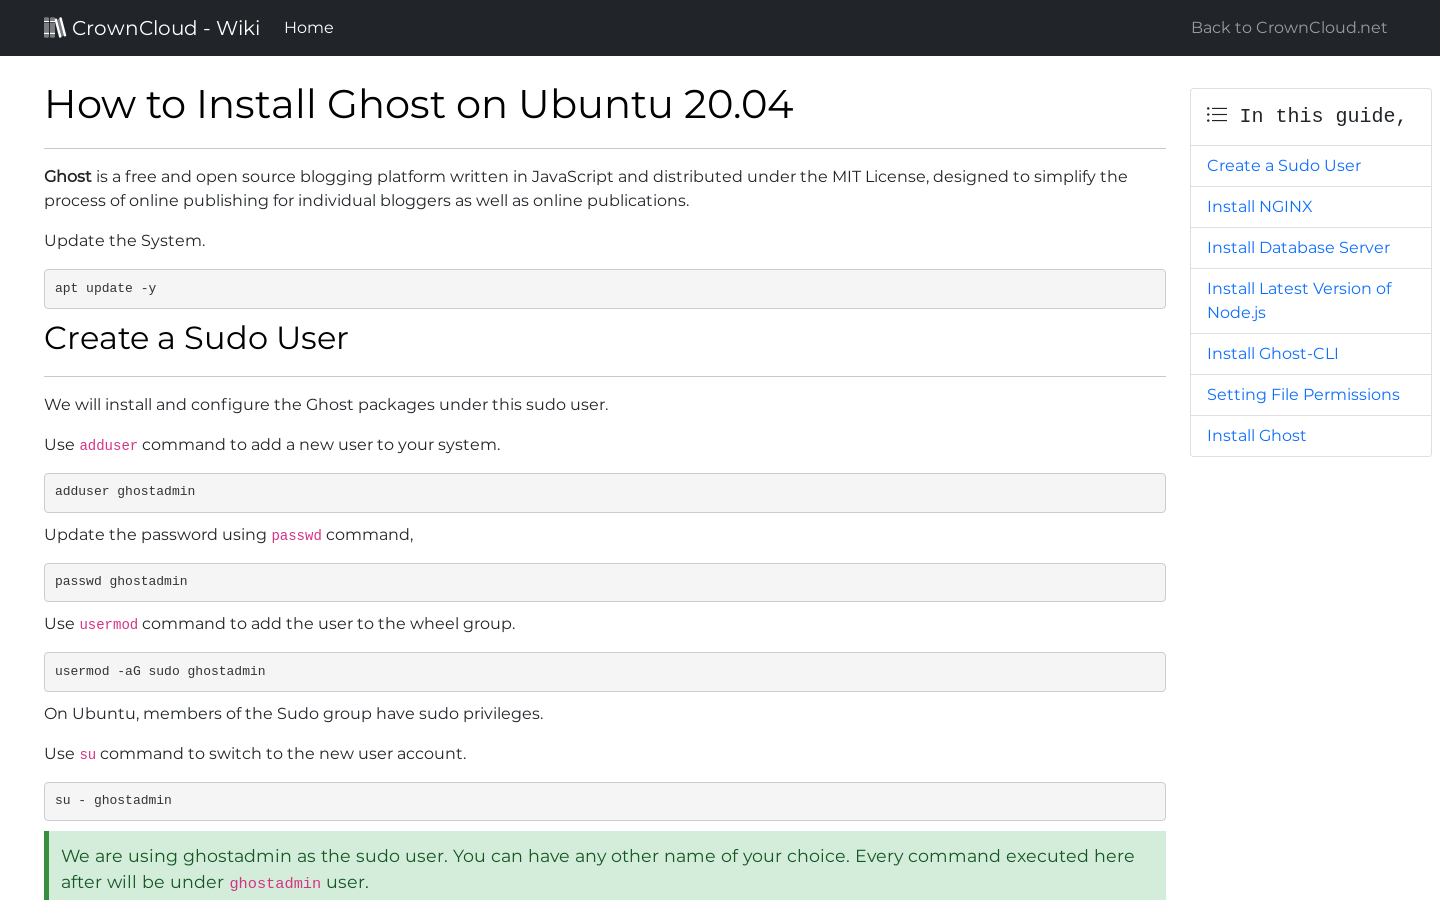This screenshot has height=900, width=1440.
Task: Open the 'Install Database Server' link
Action: 1298,247
